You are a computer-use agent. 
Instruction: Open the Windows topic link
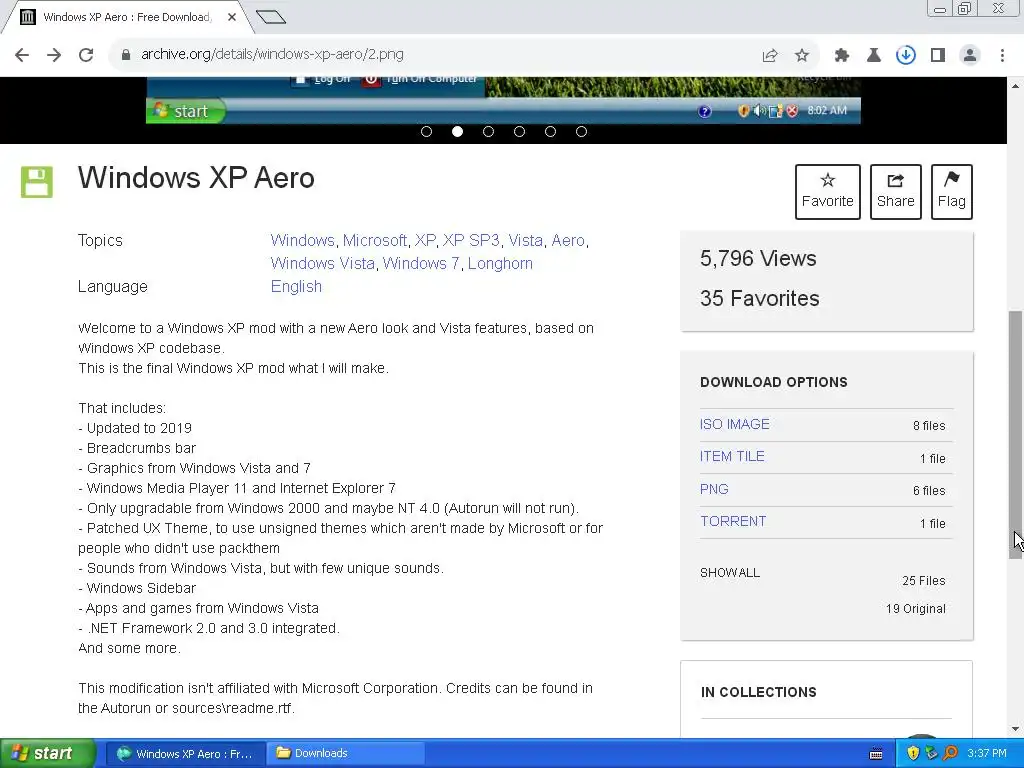coord(302,240)
